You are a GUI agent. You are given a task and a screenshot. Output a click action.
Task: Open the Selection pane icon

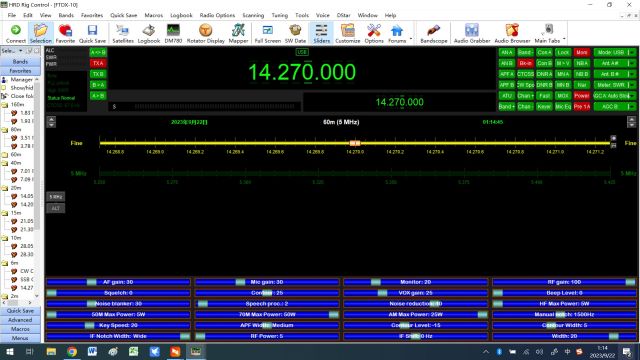point(41,33)
